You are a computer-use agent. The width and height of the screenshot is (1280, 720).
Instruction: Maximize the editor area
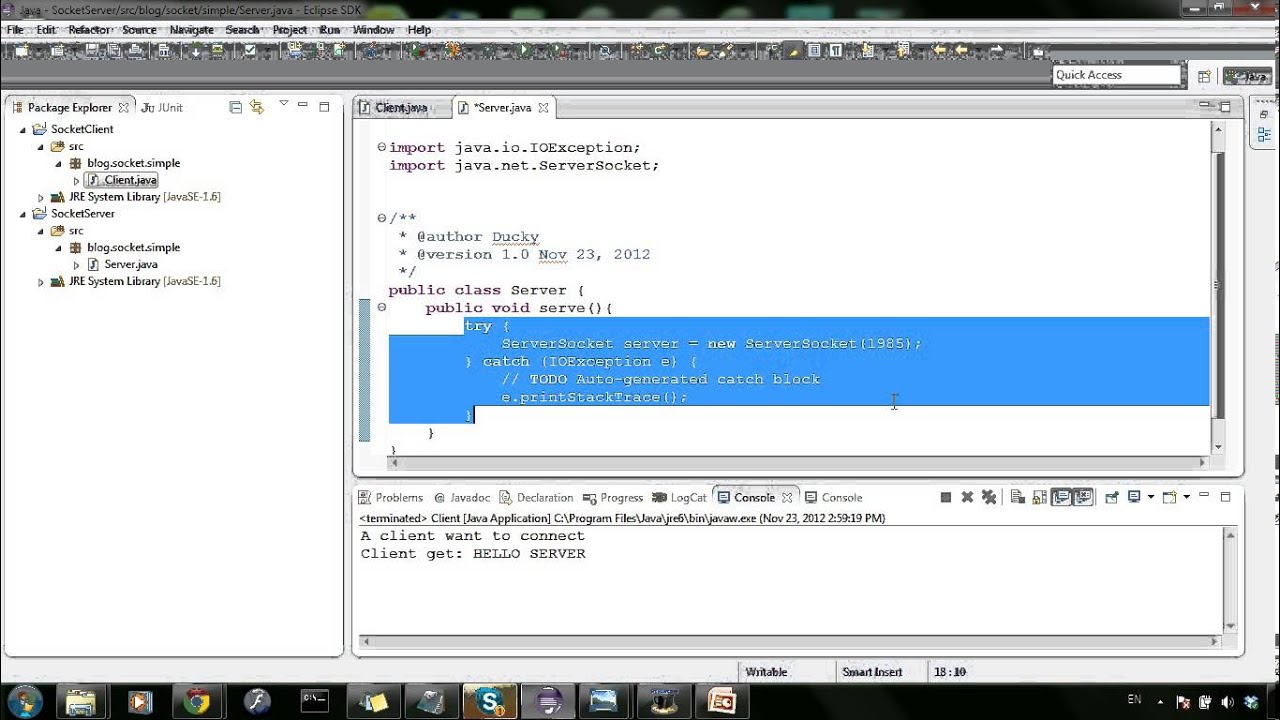point(1227,105)
